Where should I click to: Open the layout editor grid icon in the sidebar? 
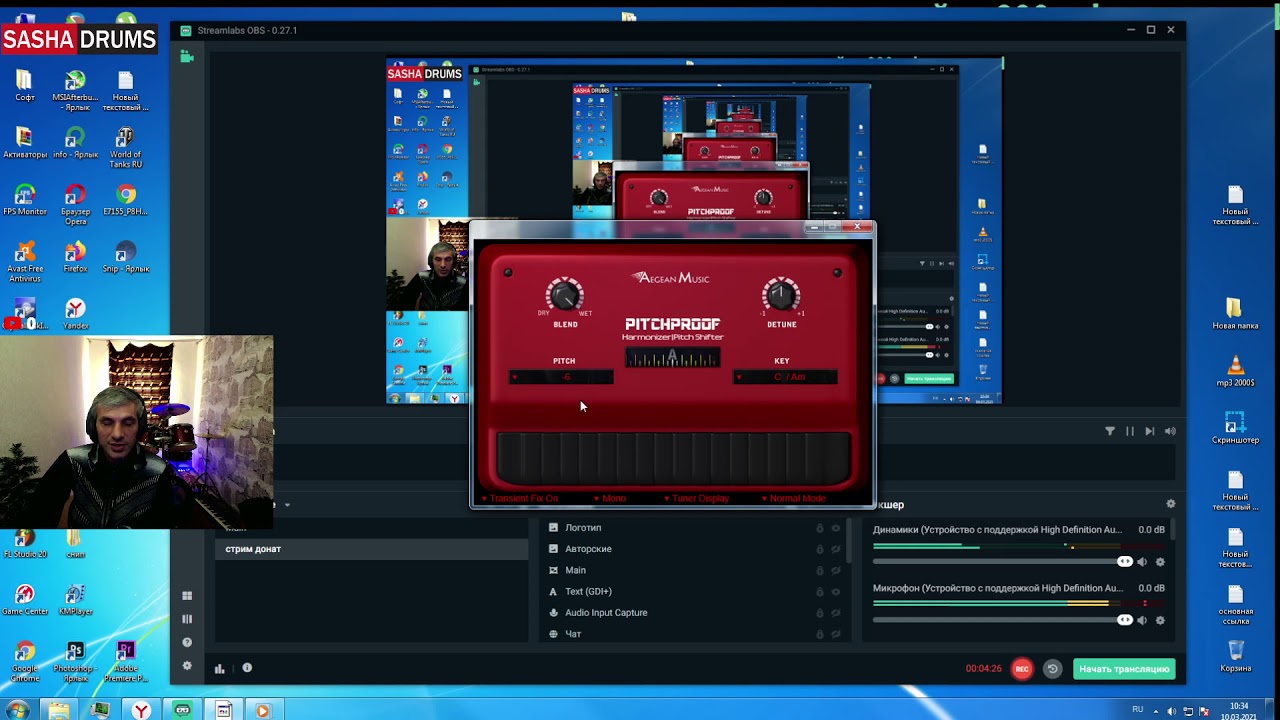(x=186, y=596)
